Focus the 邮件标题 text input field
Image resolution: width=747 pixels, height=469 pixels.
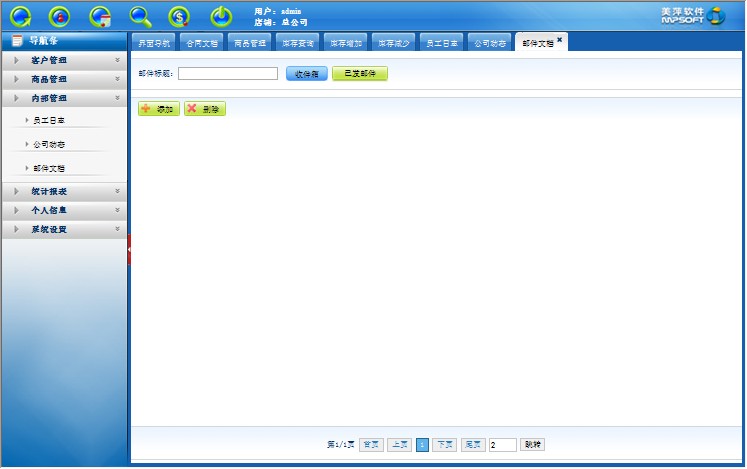click(228, 74)
